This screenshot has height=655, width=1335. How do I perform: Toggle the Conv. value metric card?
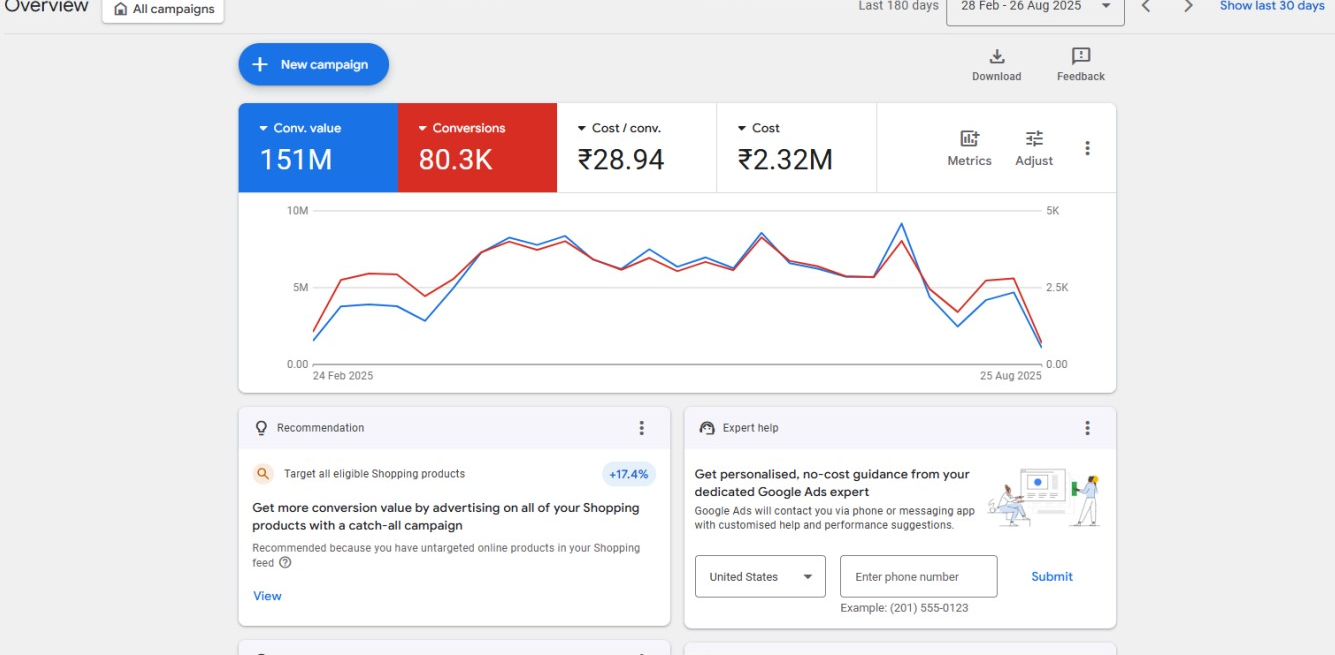click(317, 147)
